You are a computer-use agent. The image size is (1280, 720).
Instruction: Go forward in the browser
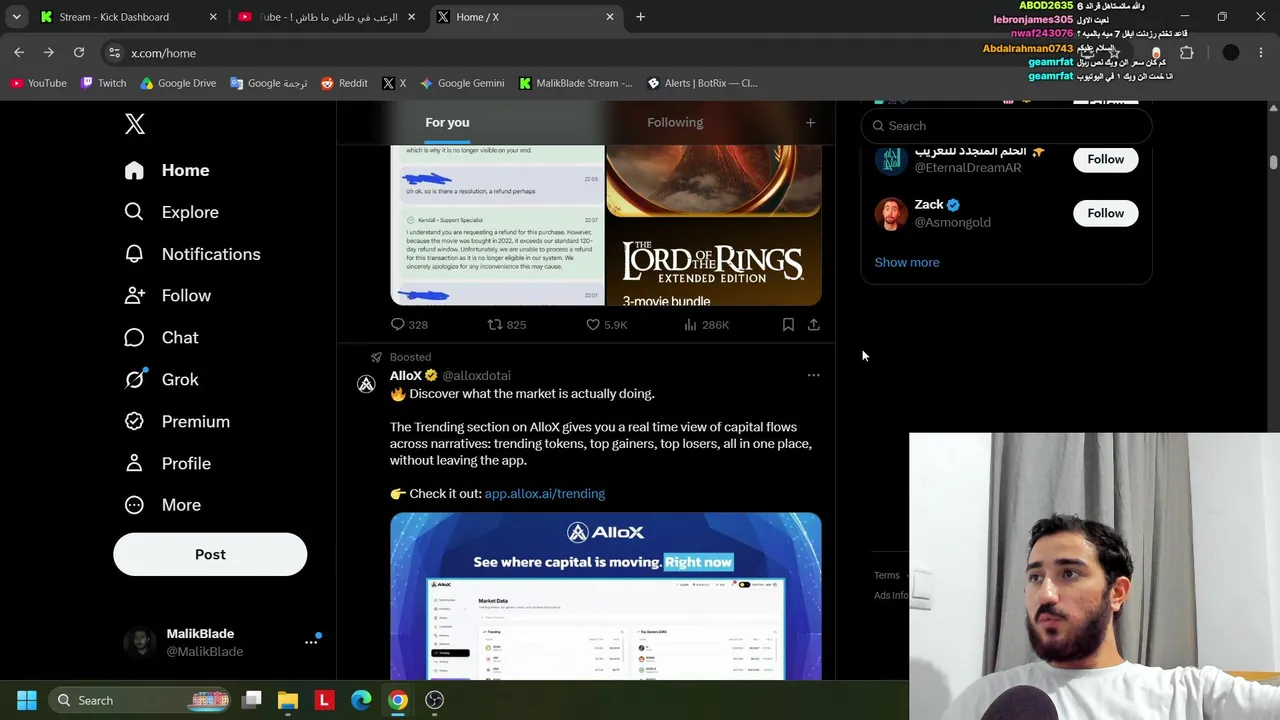click(49, 53)
